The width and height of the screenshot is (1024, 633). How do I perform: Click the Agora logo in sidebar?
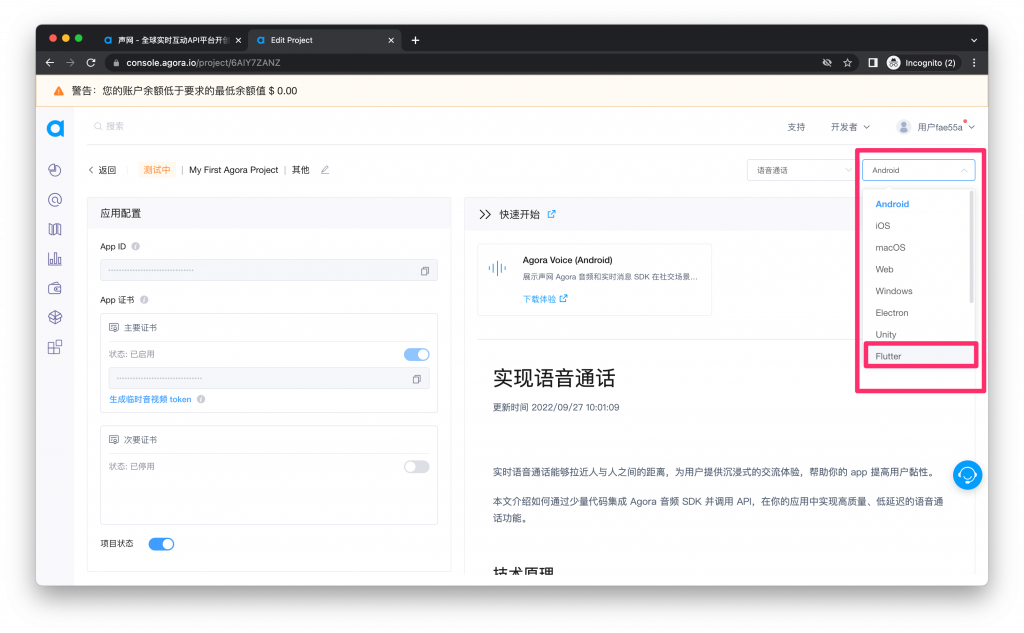tap(56, 128)
